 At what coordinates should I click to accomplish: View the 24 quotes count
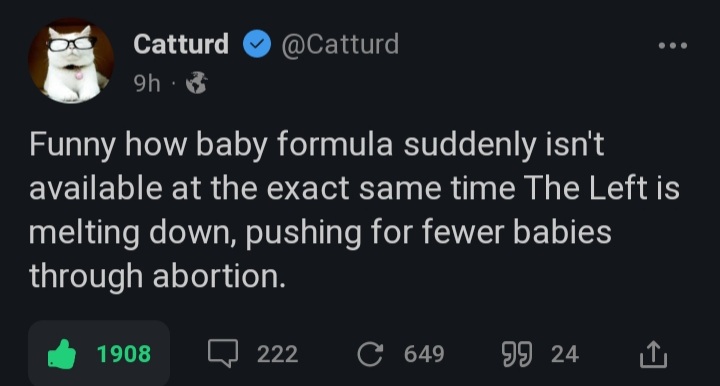pyautogui.click(x=565, y=354)
